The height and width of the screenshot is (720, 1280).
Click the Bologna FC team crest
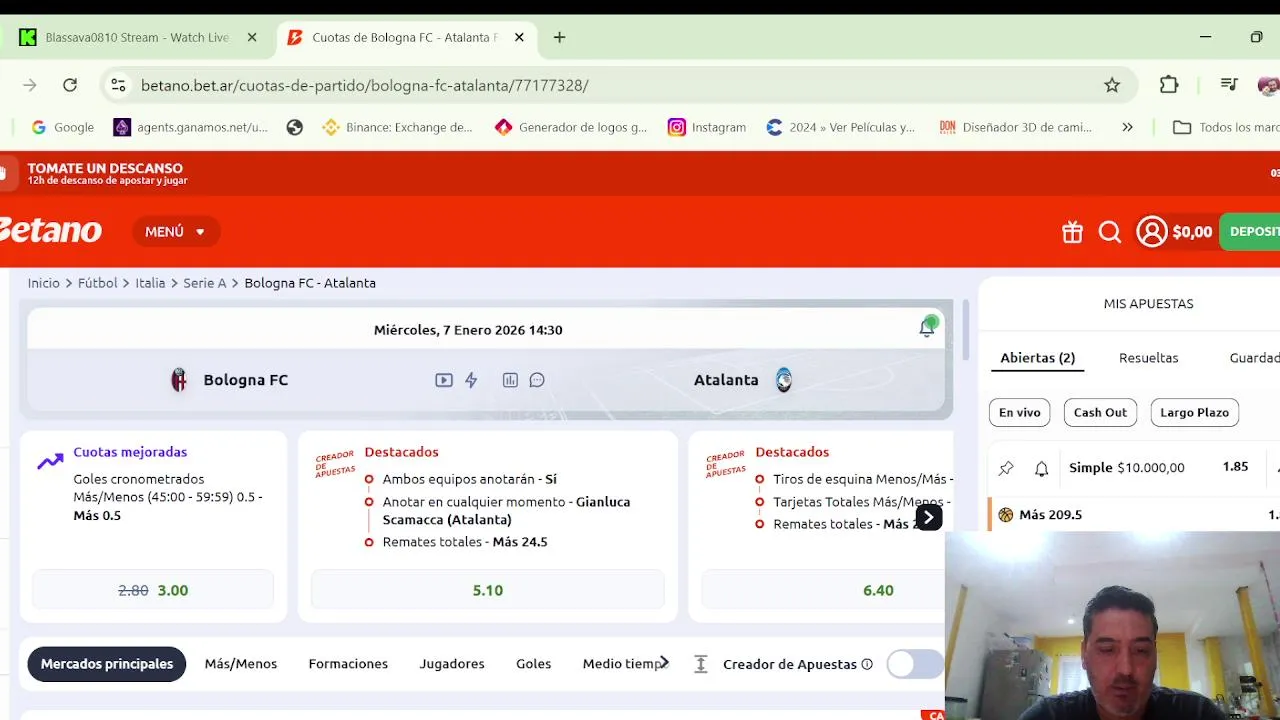coord(179,380)
